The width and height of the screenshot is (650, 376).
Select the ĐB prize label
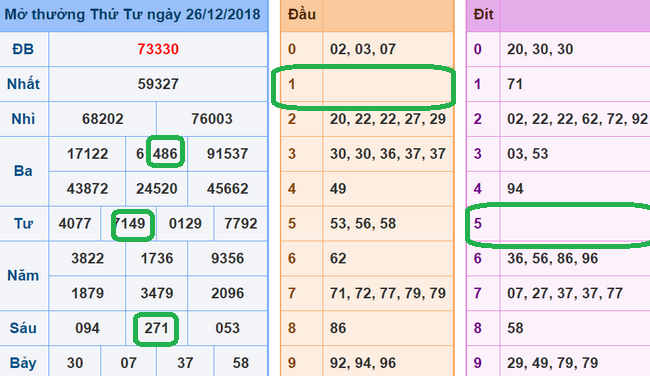pyautogui.click(x=23, y=49)
